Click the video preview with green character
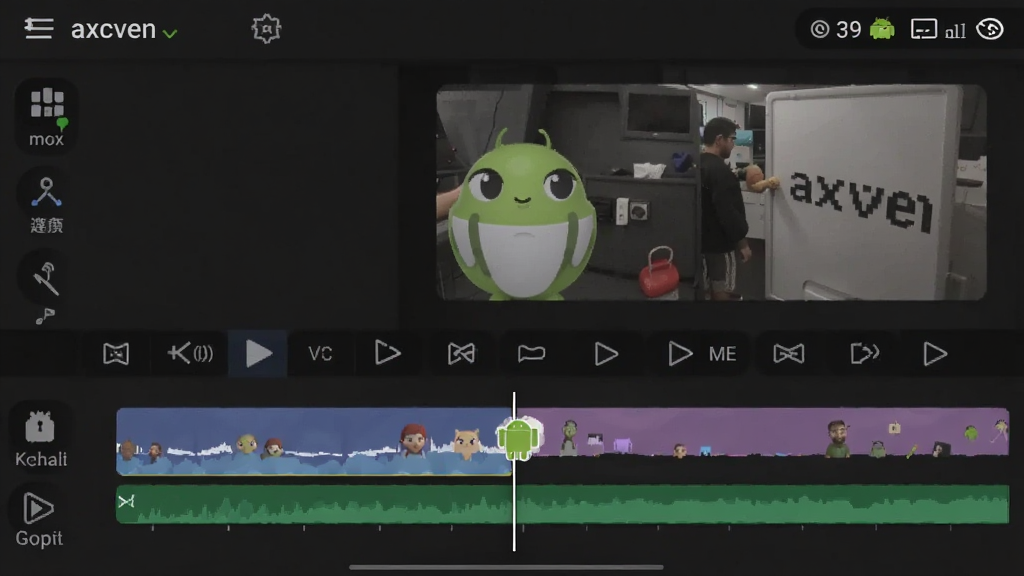The image size is (1024, 576). [711, 192]
